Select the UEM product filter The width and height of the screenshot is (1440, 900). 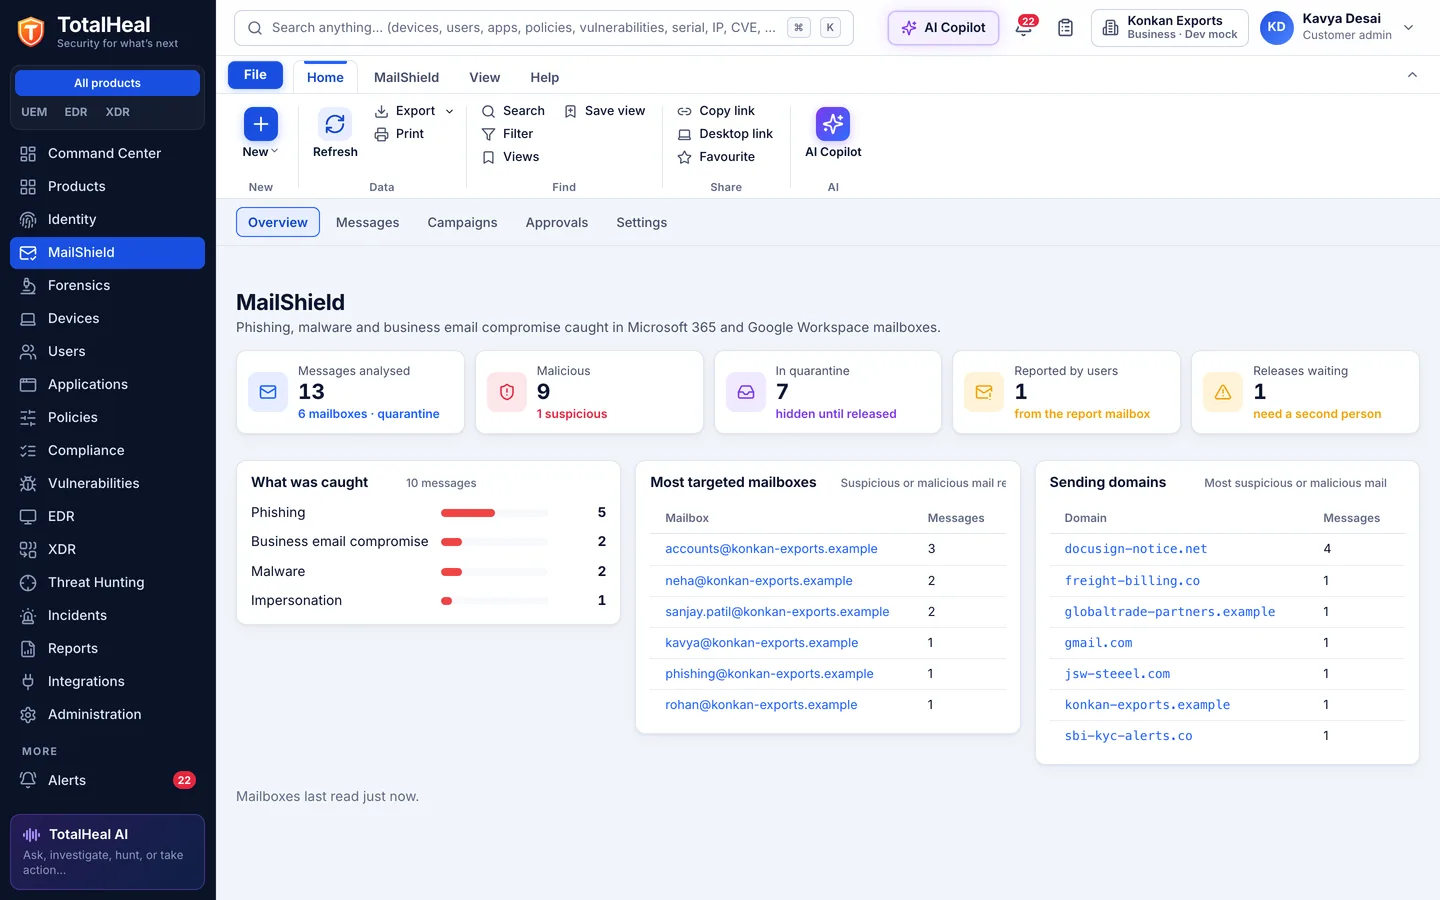pyautogui.click(x=34, y=112)
